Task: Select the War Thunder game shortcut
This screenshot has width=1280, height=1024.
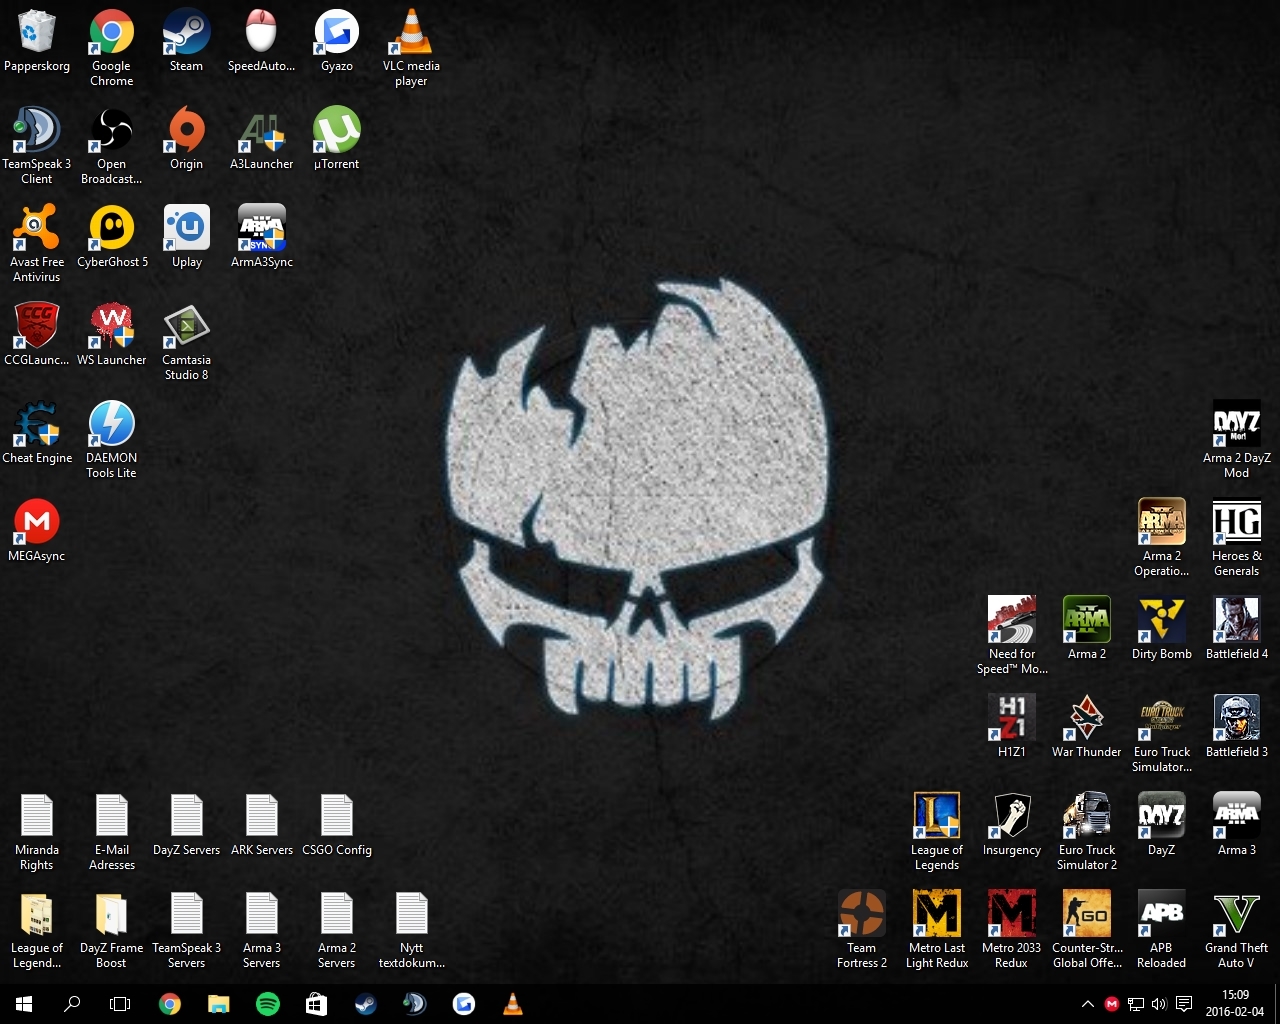Action: tap(1087, 727)
